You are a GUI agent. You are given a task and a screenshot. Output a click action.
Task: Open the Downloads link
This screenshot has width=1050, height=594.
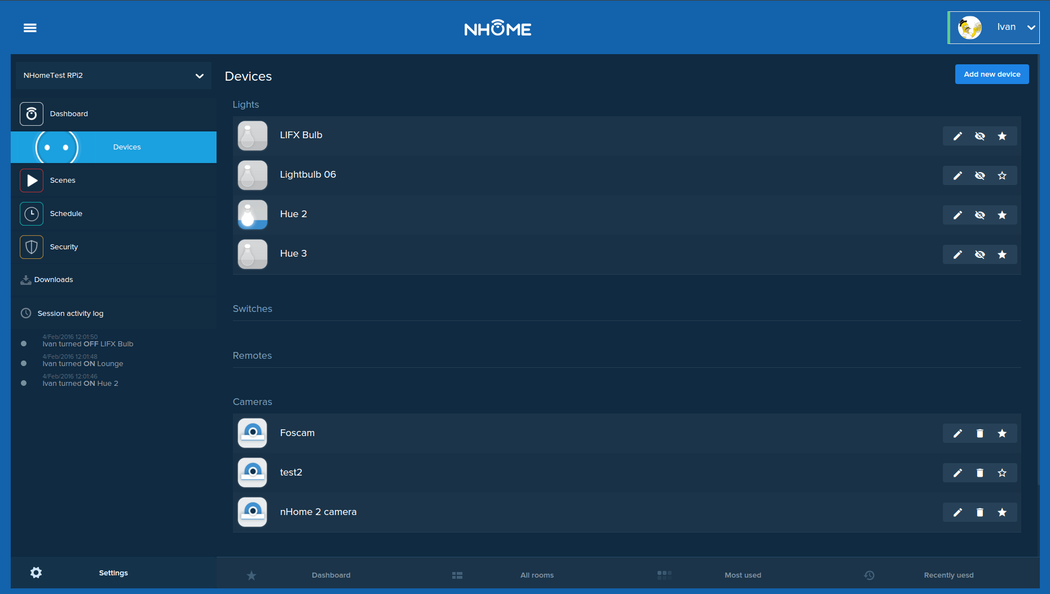click(53, 280)
